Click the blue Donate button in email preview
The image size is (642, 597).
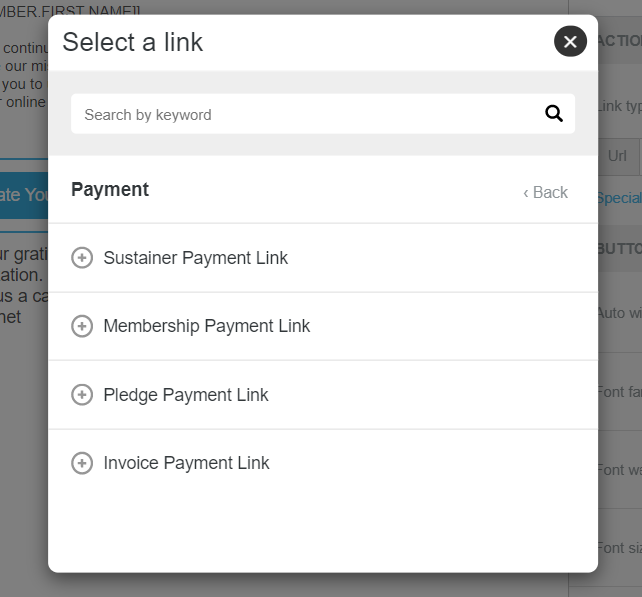(x=24, y=195)
